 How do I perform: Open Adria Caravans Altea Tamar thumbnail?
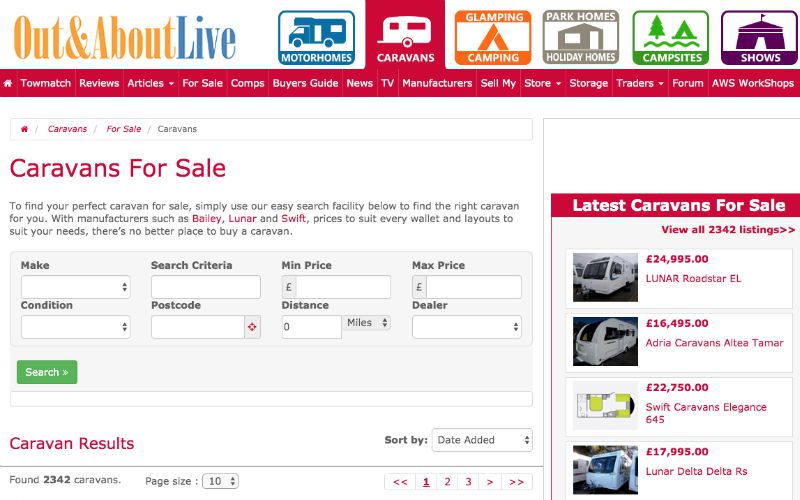(x=605, y=341)
